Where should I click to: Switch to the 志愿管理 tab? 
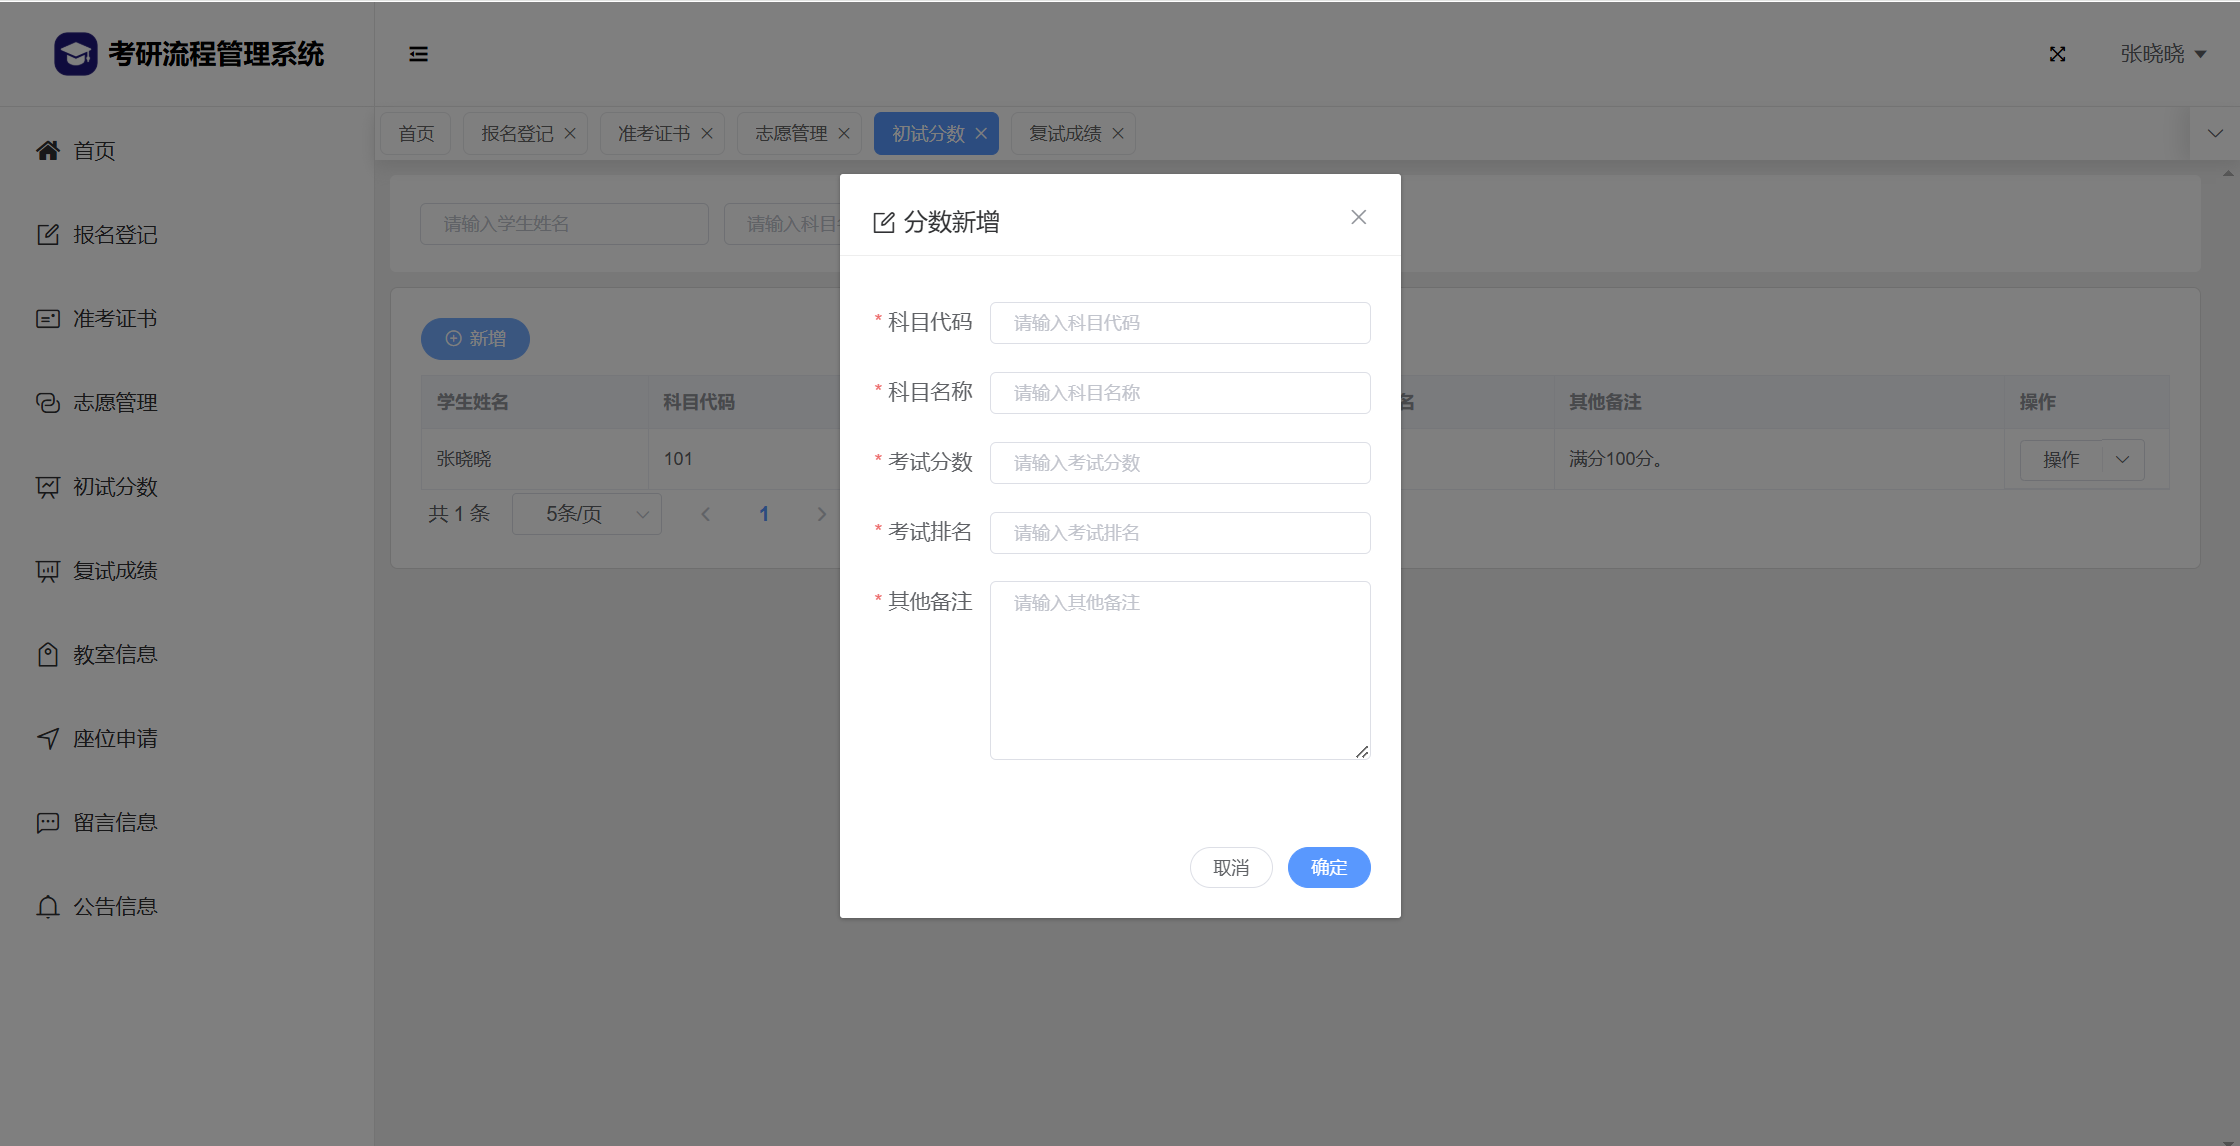pyautogui.click(x=790, y=134)
